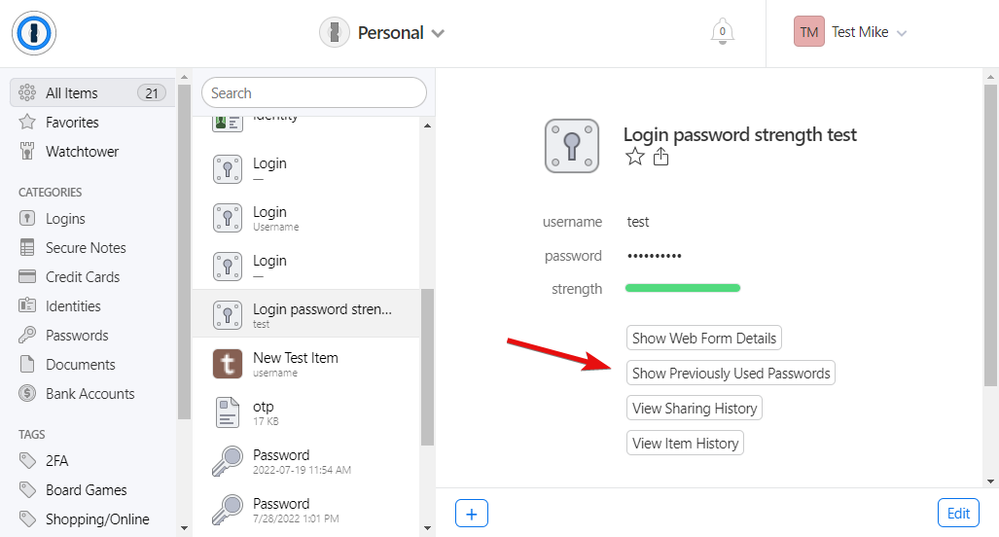The height and width of the screenshot is (537, 999).
Task: Select the Secure Notes category
Action: pyautogui.click(x=85, y=248)
